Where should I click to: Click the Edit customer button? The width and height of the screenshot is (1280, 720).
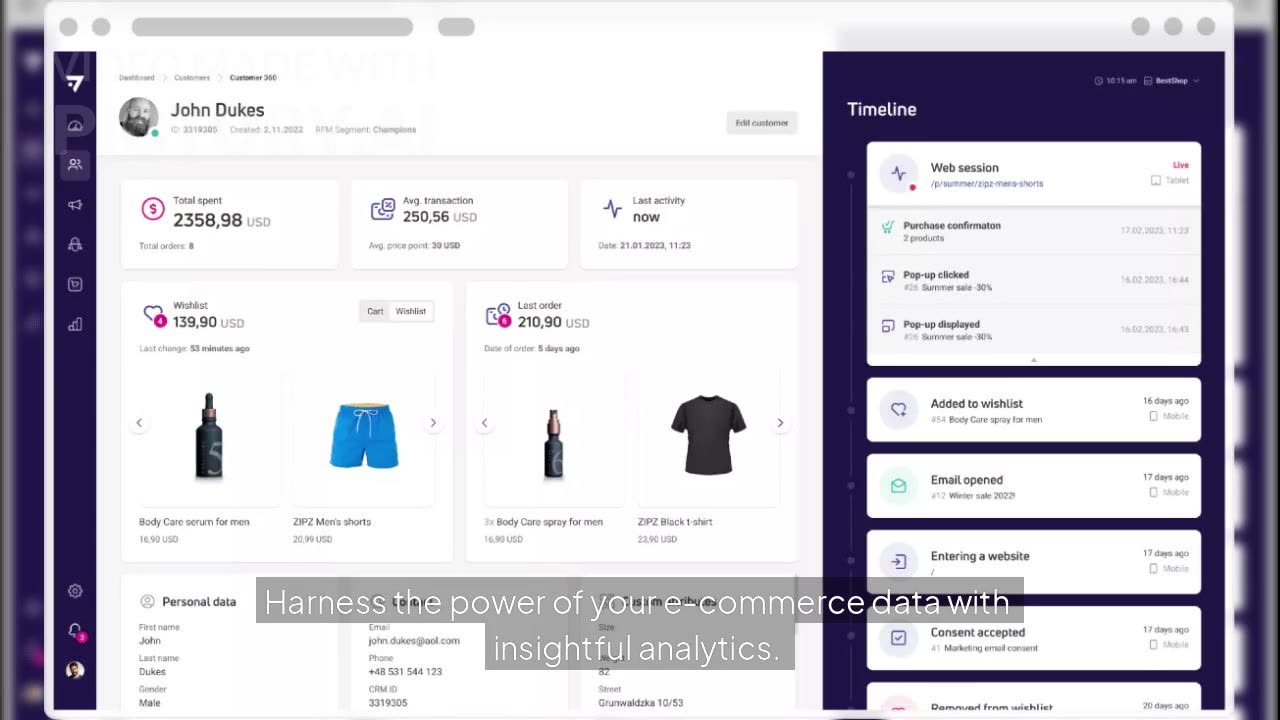[x=762, y=123]
